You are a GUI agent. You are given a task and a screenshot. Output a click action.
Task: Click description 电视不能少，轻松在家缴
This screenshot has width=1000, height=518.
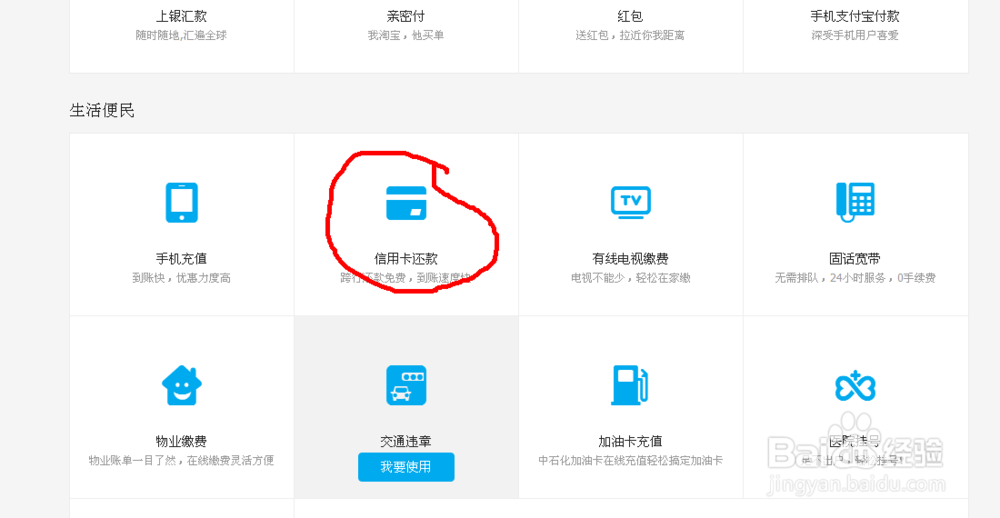pos(631,278)
